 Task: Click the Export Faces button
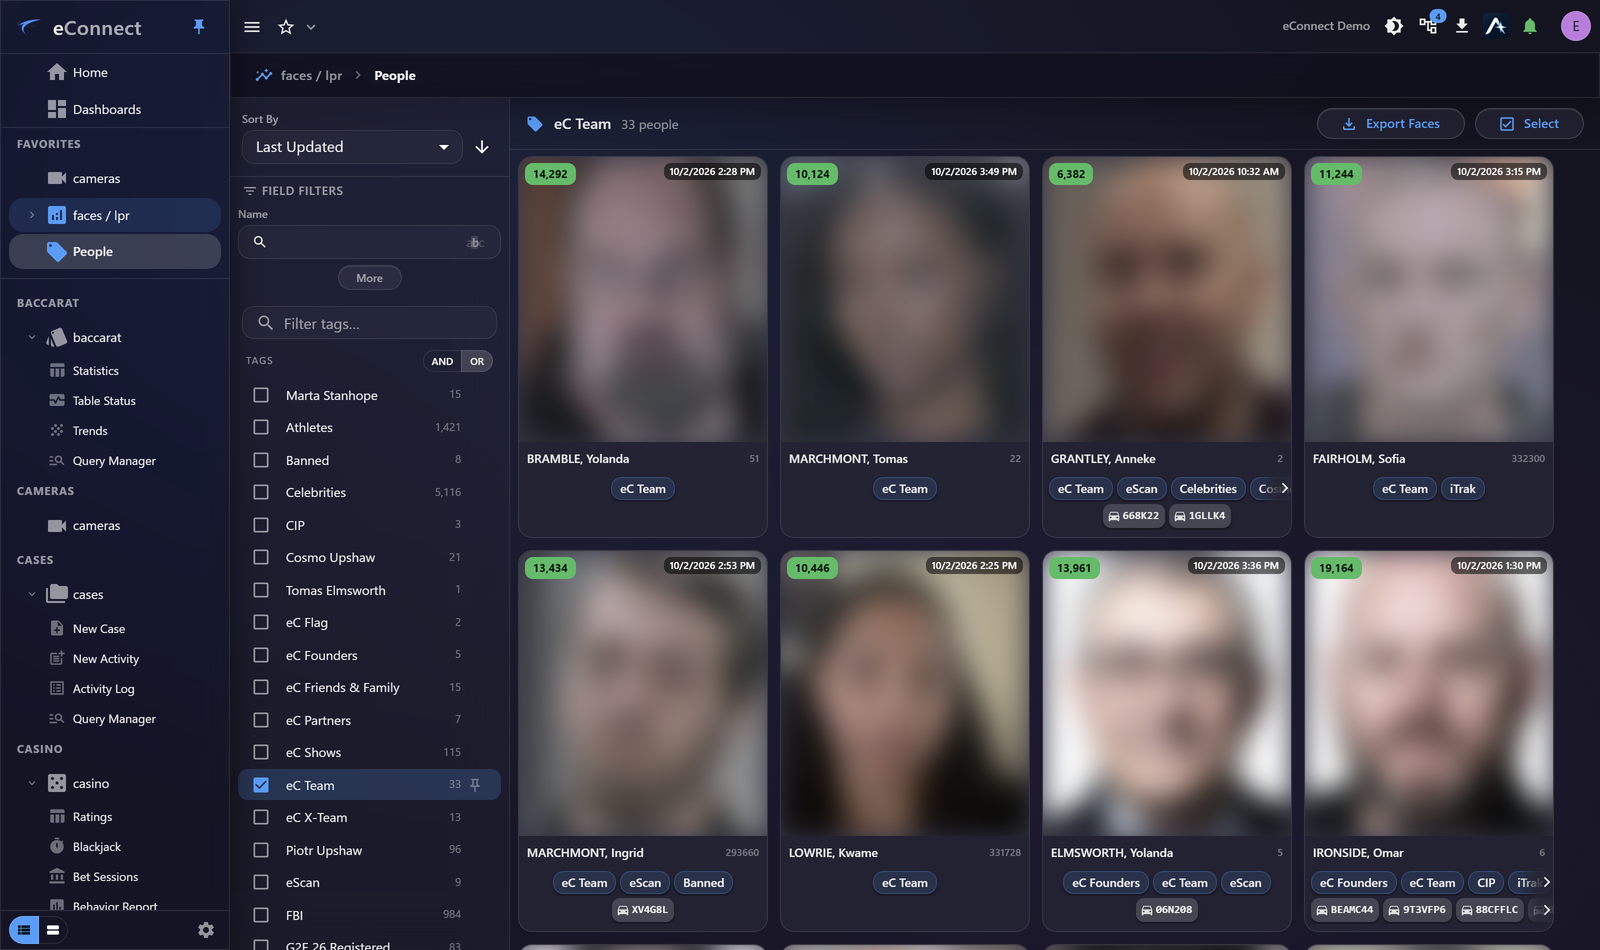click(x=1391, y=124)
